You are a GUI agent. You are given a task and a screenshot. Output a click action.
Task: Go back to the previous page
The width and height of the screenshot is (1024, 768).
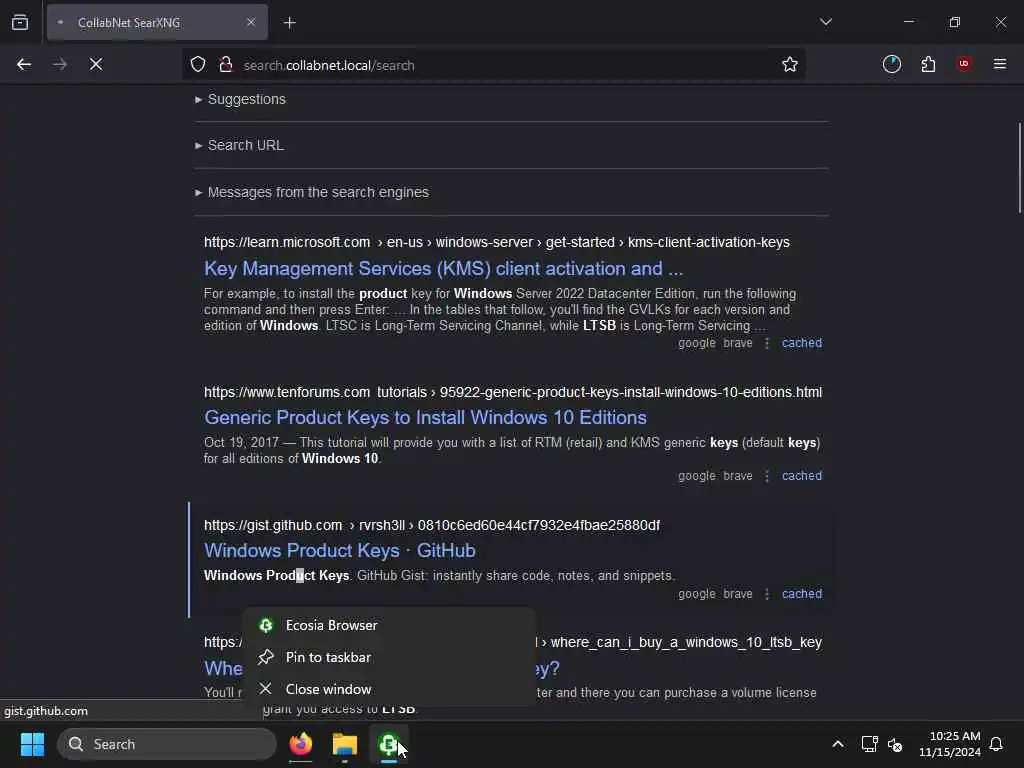[24, 64]
